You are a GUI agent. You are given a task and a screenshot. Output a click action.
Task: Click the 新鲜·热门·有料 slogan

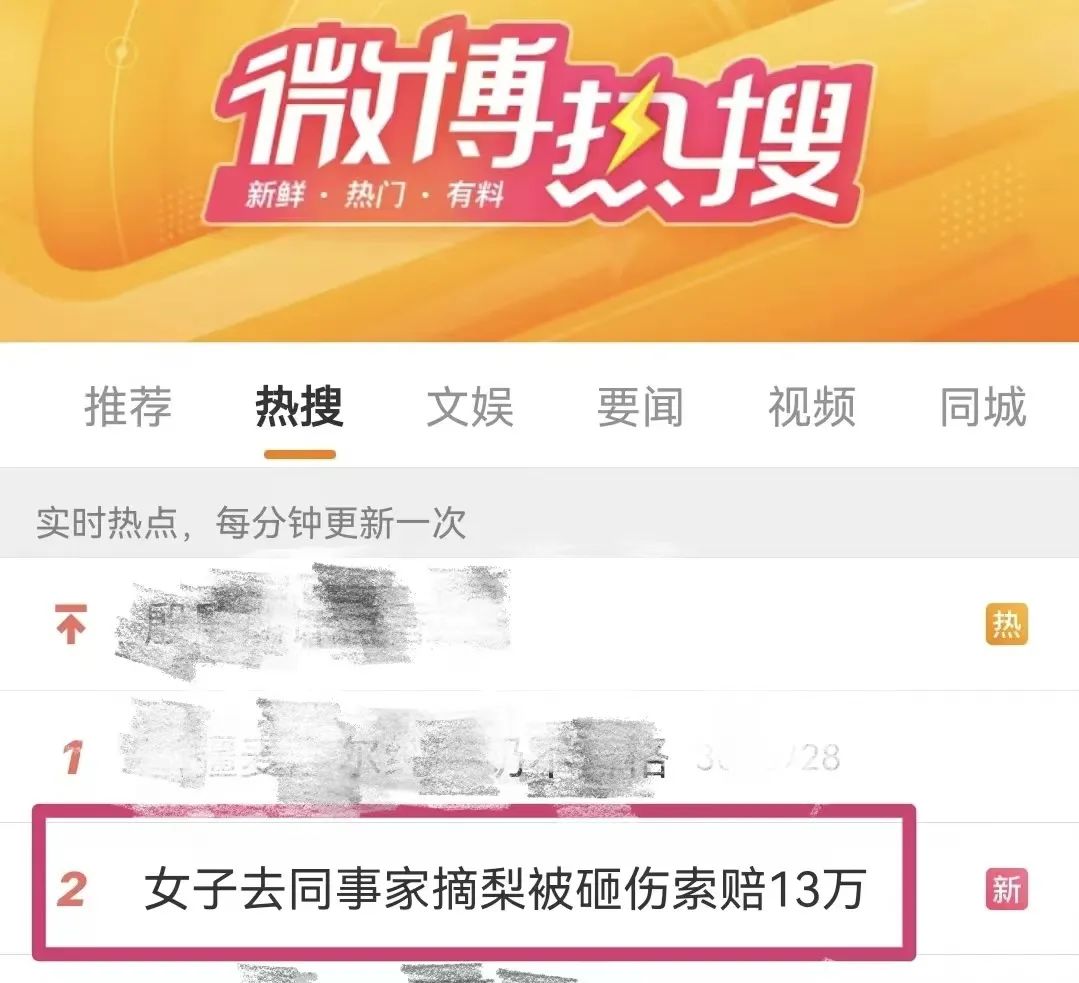click(375, 195)
